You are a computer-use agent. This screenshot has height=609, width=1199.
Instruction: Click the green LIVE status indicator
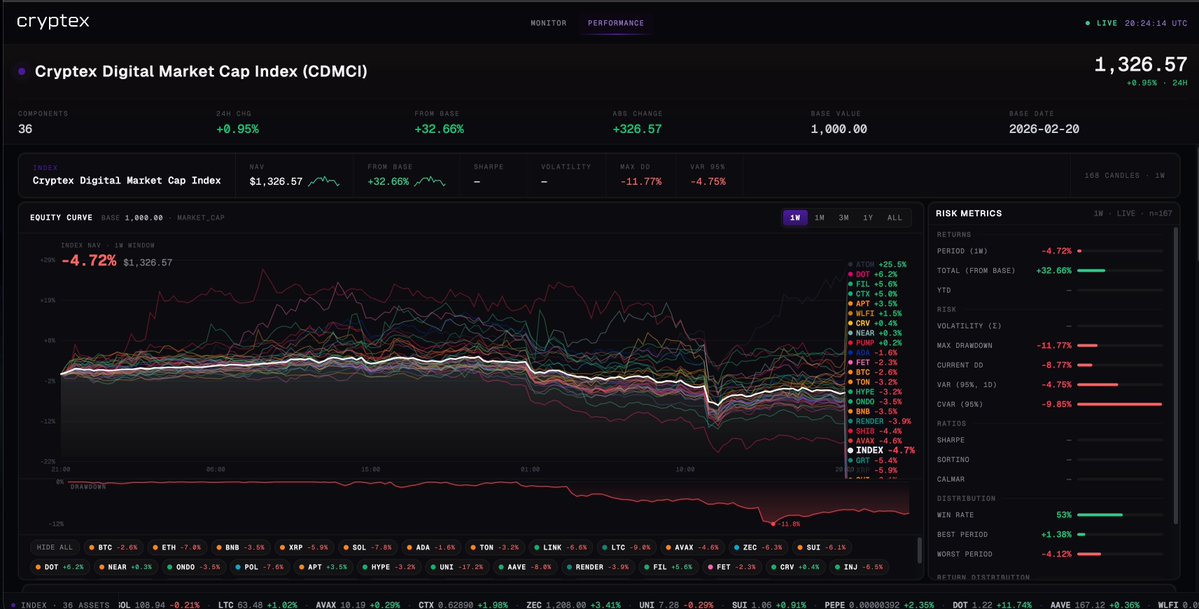(1101, 23)
